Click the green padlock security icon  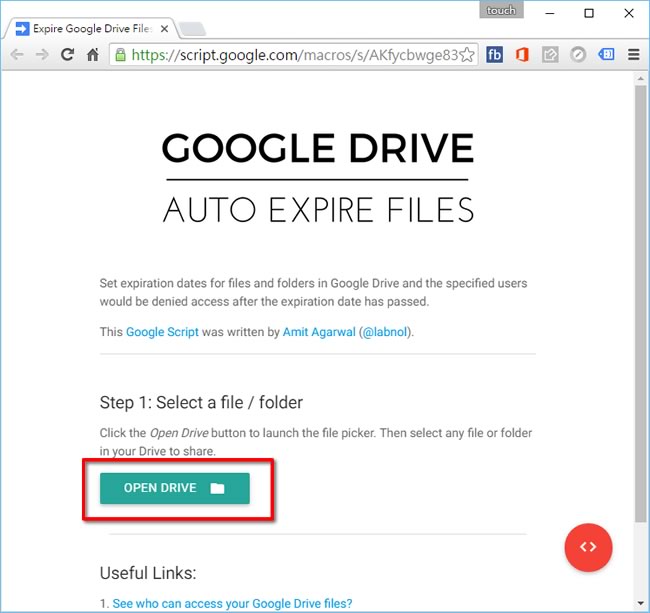coord(120,55)
